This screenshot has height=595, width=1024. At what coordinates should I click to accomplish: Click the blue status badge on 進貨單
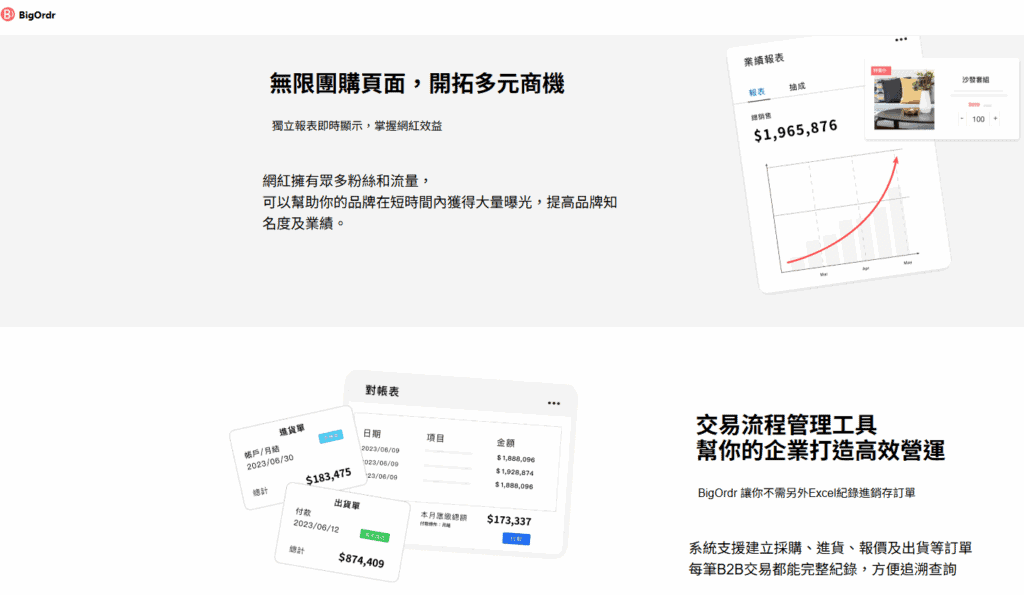pyautogui.click(x=330, y=436)
